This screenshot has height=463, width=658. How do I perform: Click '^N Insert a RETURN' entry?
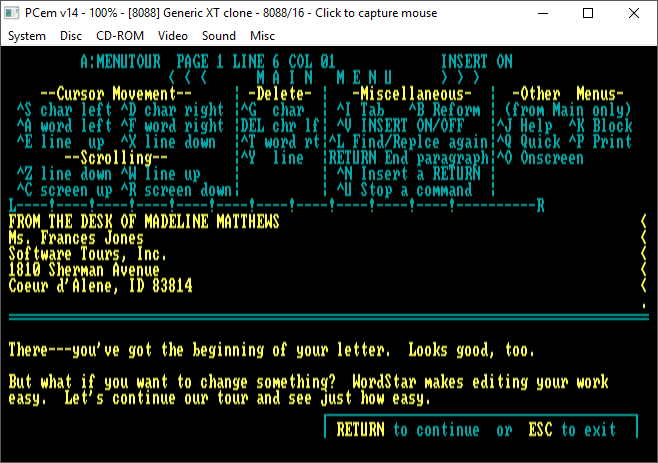(408, 174)
